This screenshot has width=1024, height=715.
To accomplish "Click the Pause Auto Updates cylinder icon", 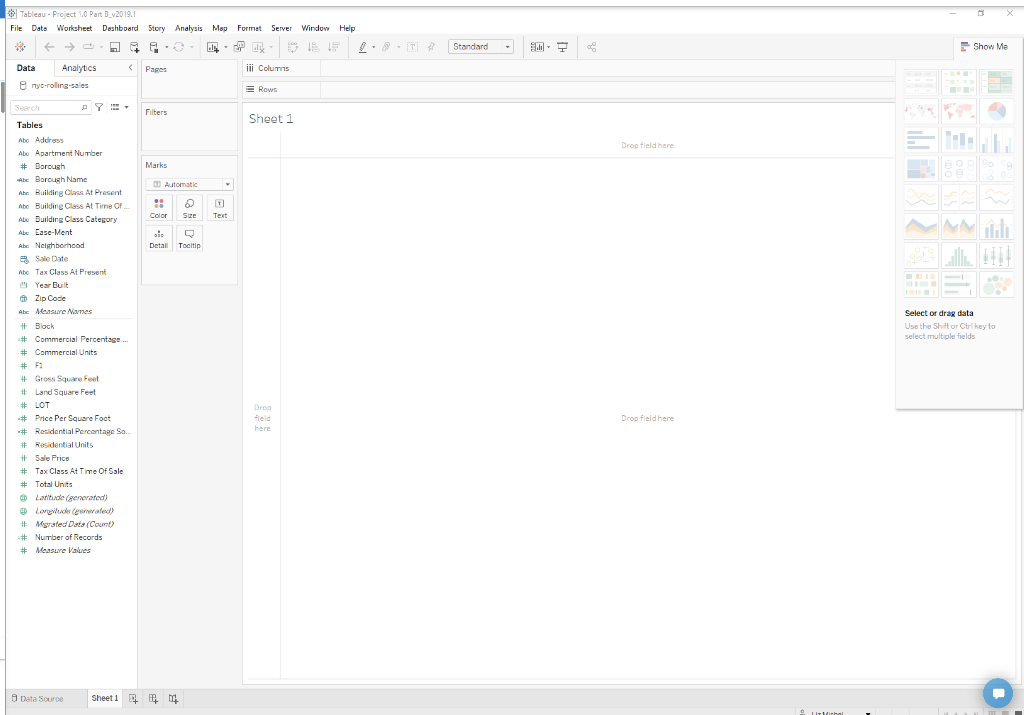I will [154, 47].
